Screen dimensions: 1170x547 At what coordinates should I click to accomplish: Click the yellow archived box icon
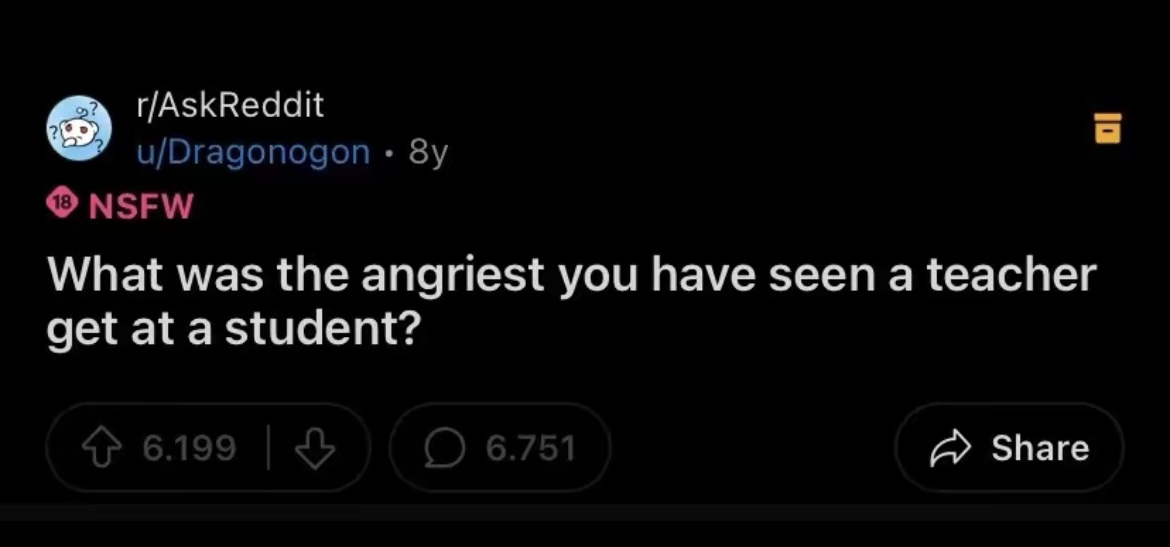pos(1108,128)
